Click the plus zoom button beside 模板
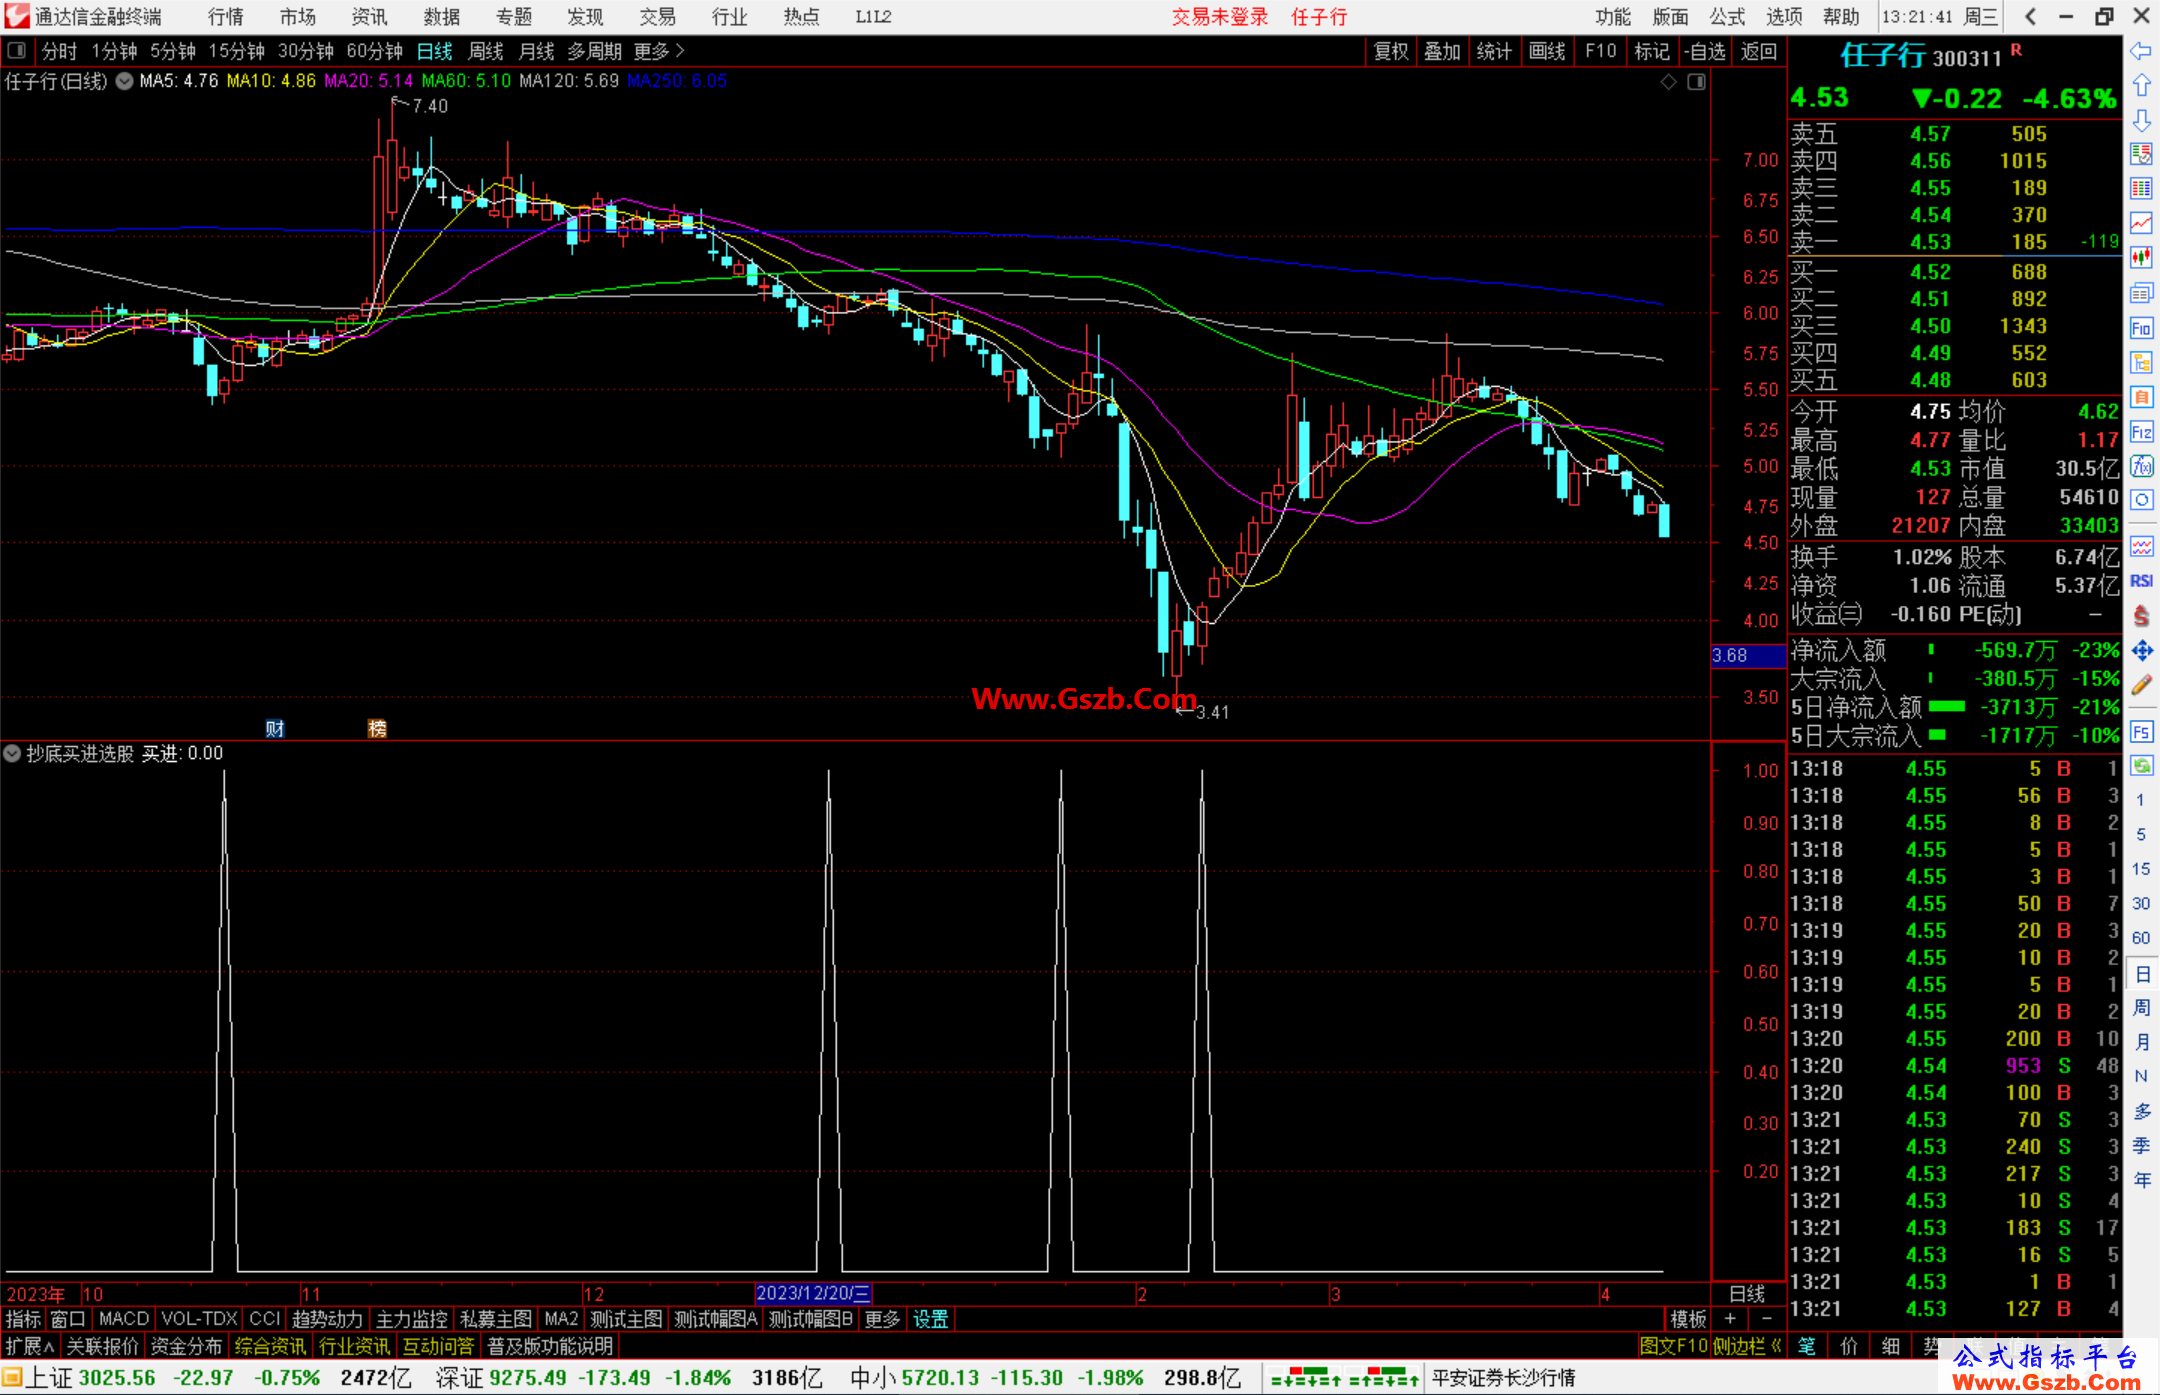Screen dimensions: 2160x1395 click(1730, 1319)
